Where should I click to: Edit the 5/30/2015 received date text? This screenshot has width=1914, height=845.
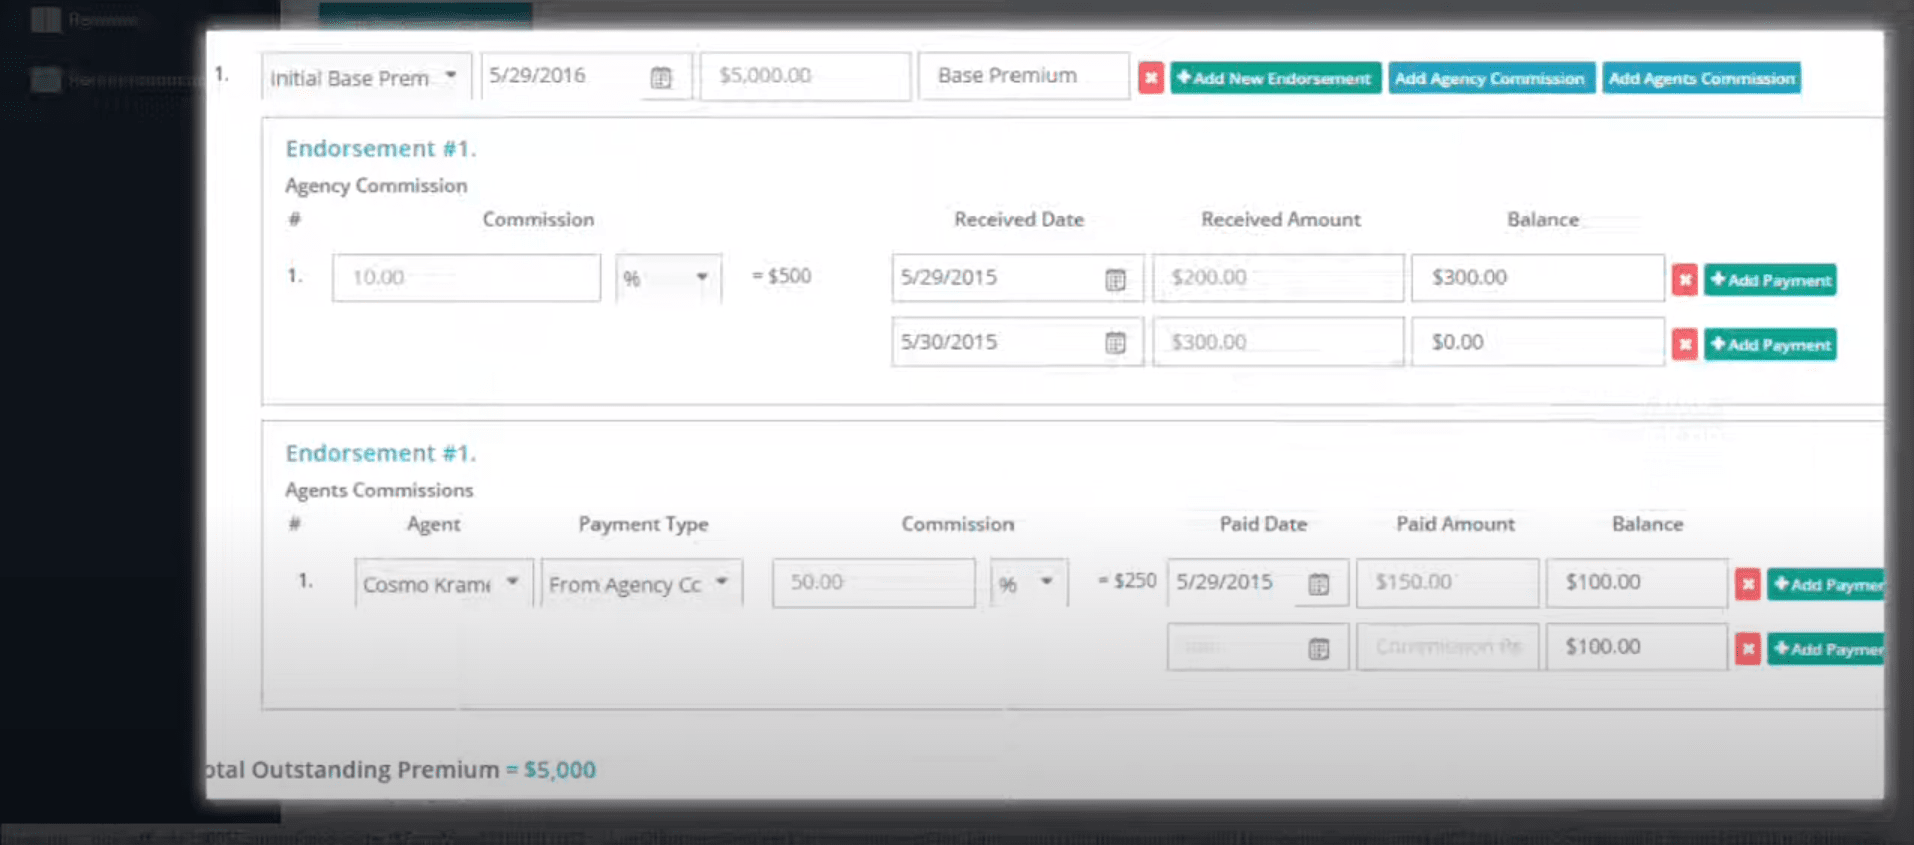(x=948, y=342)
